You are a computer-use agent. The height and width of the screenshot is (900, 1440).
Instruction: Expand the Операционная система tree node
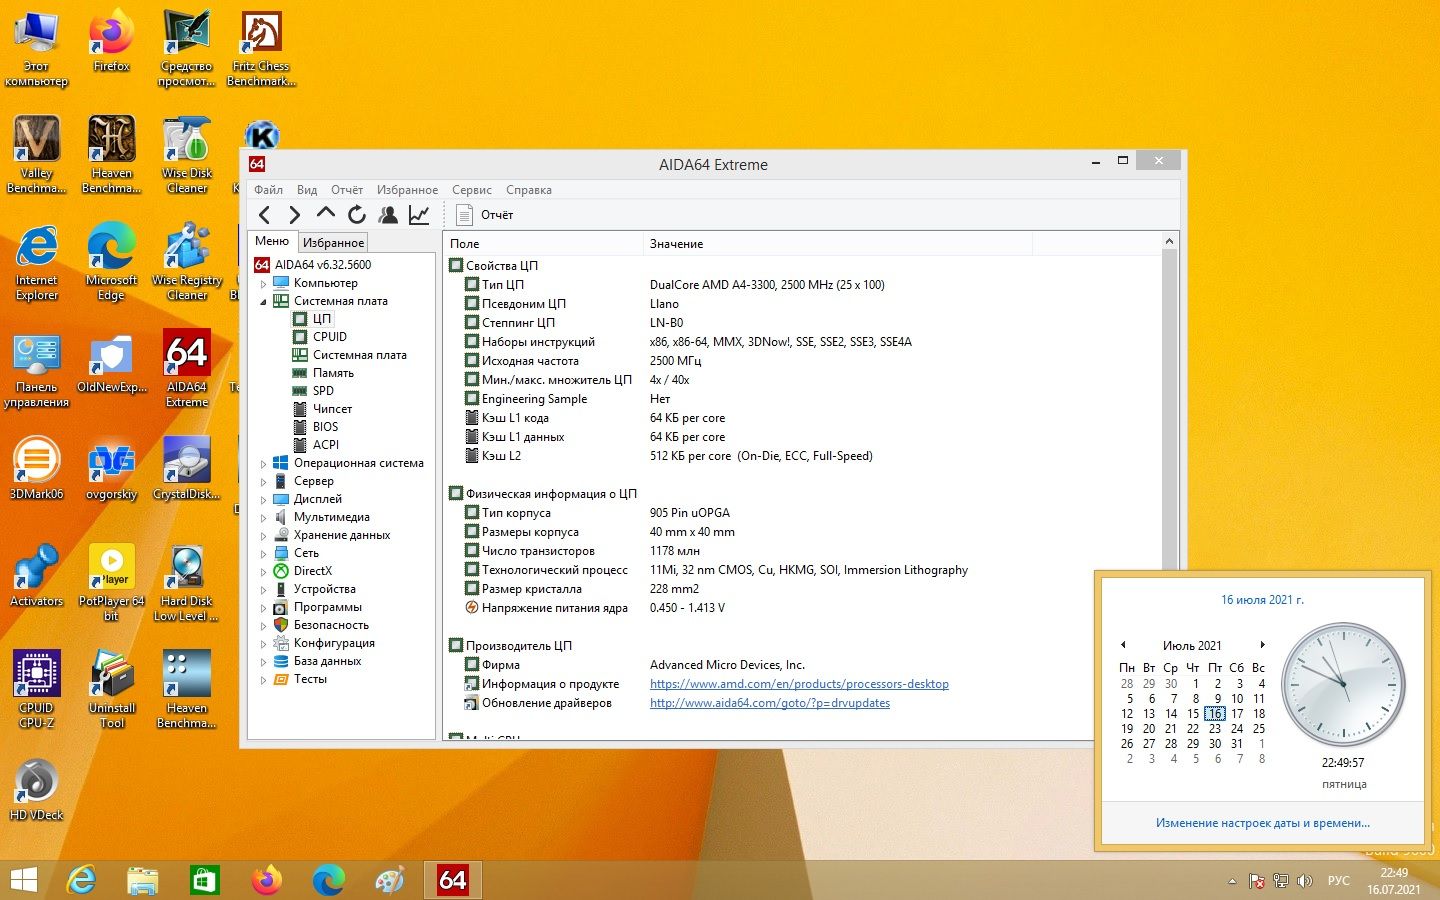pyautogui.click(x=264, y=464)
